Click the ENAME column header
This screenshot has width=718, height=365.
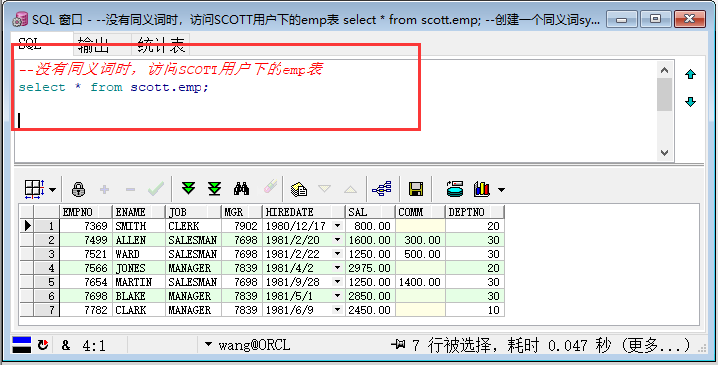[x=139, y=212]
